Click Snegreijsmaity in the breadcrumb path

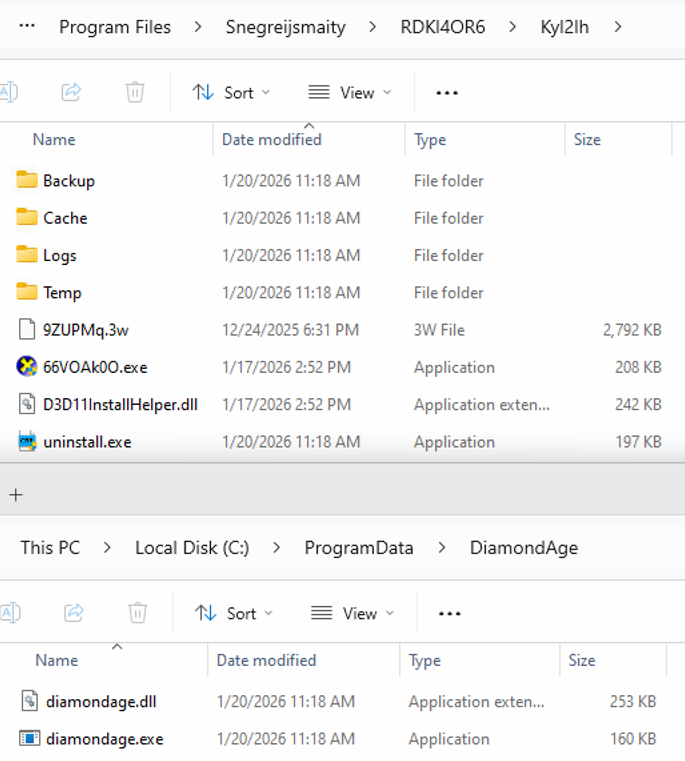tap(285, 27)
